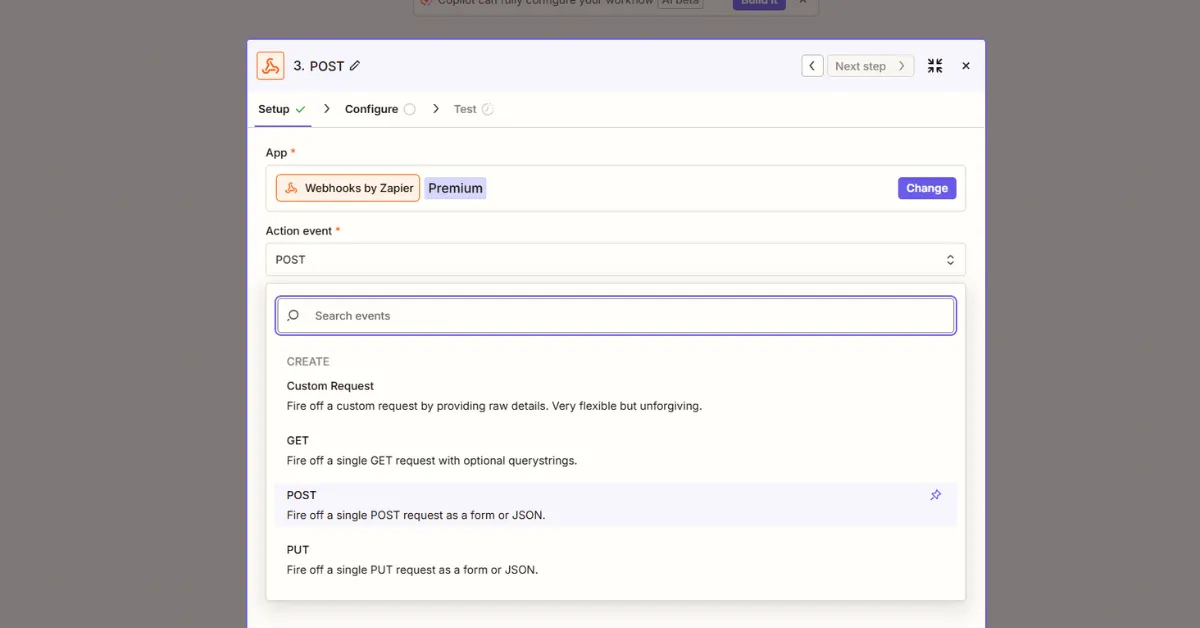The height and width of the screenshot is (628, 1200).
Task: Click the Webhooks icon inside the App selector
Action: (292, 188)
